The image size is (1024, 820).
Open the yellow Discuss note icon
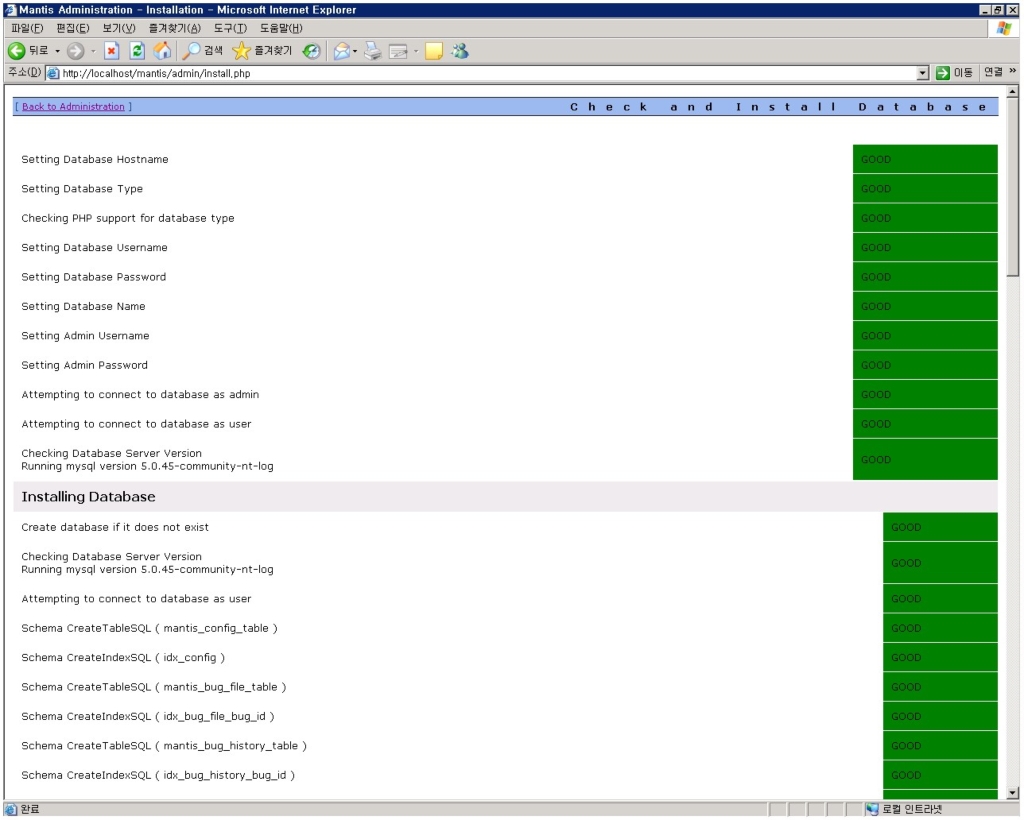(x=434, y=51)
